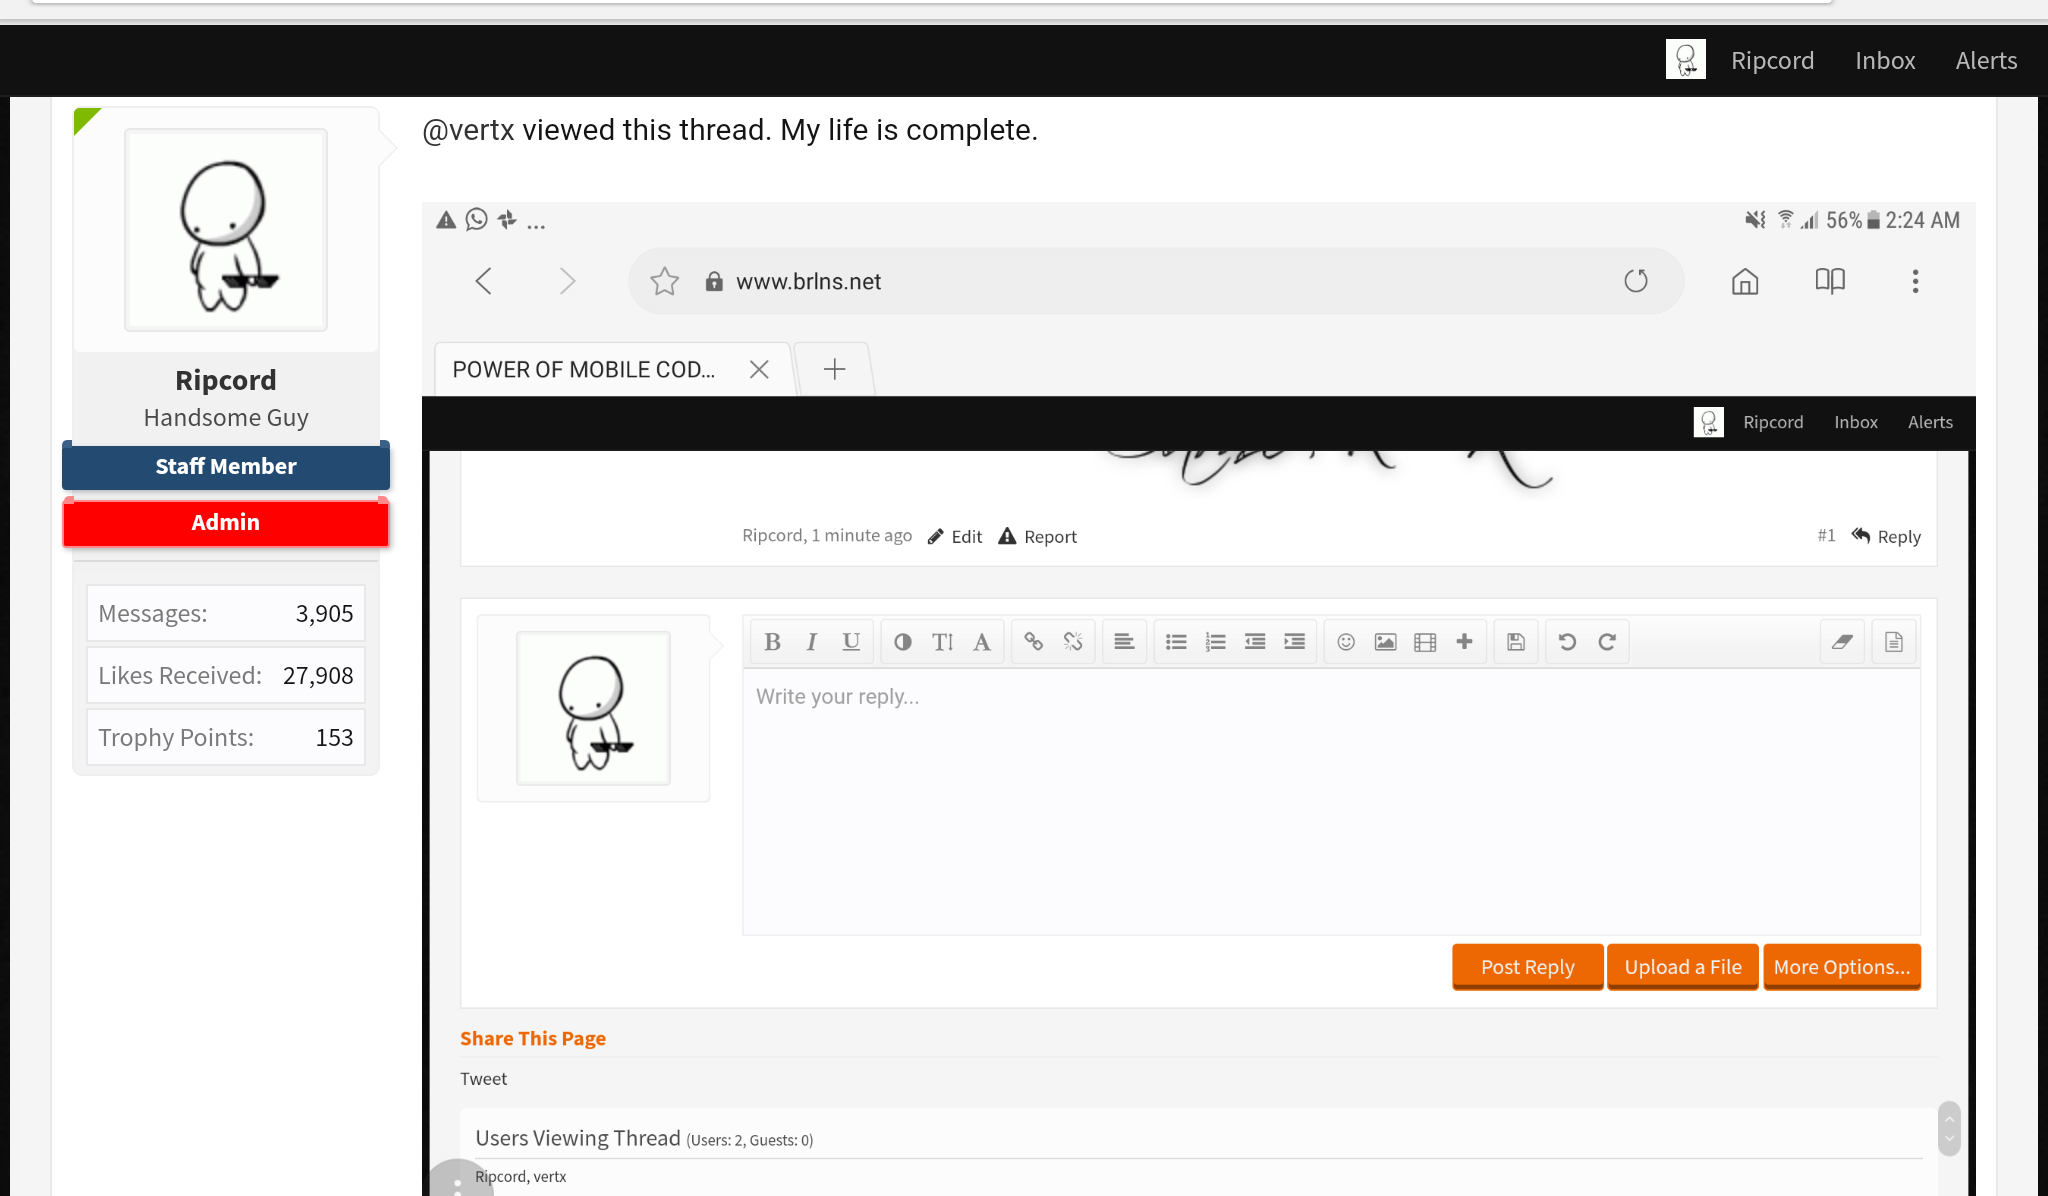Undo last edit in reply editor
Screen dimensions: 2048x1196
1567,642
